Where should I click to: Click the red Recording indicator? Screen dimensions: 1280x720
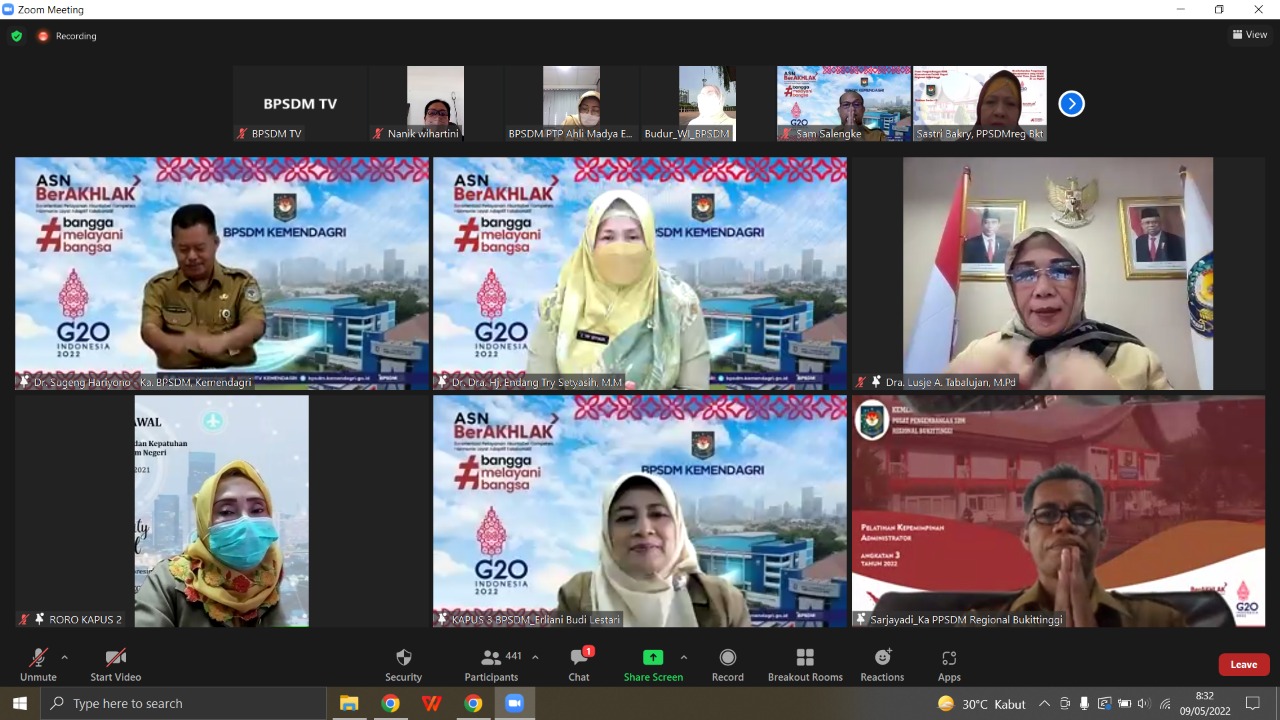67,36
